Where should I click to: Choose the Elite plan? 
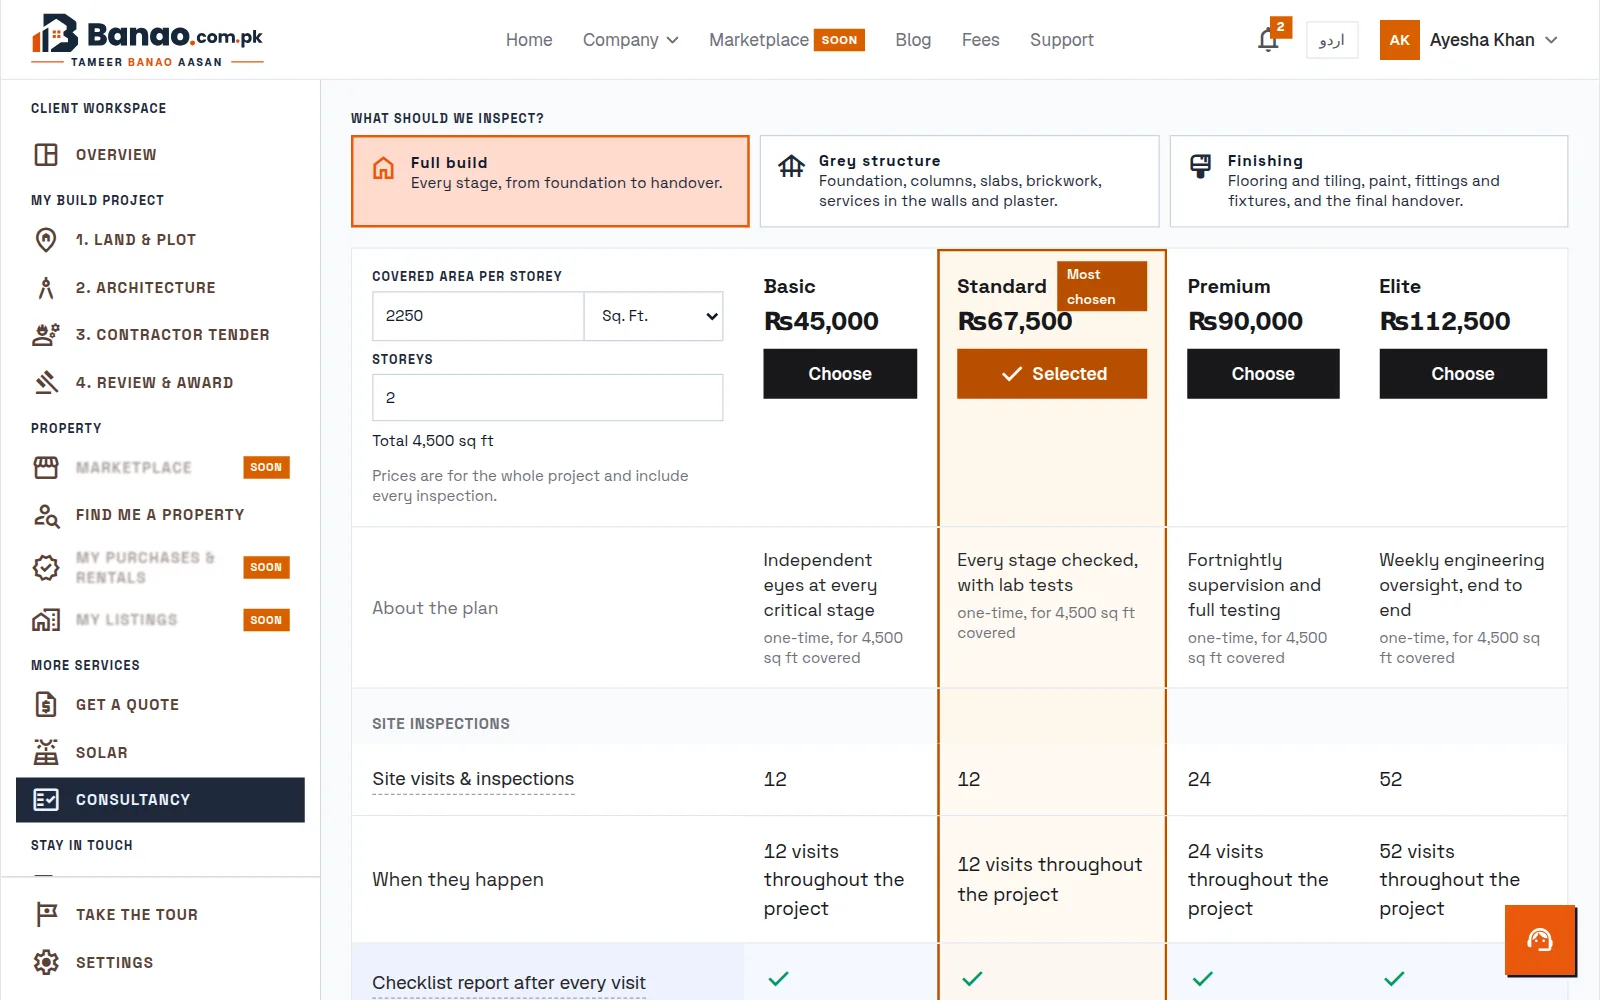coord(1463,374)
